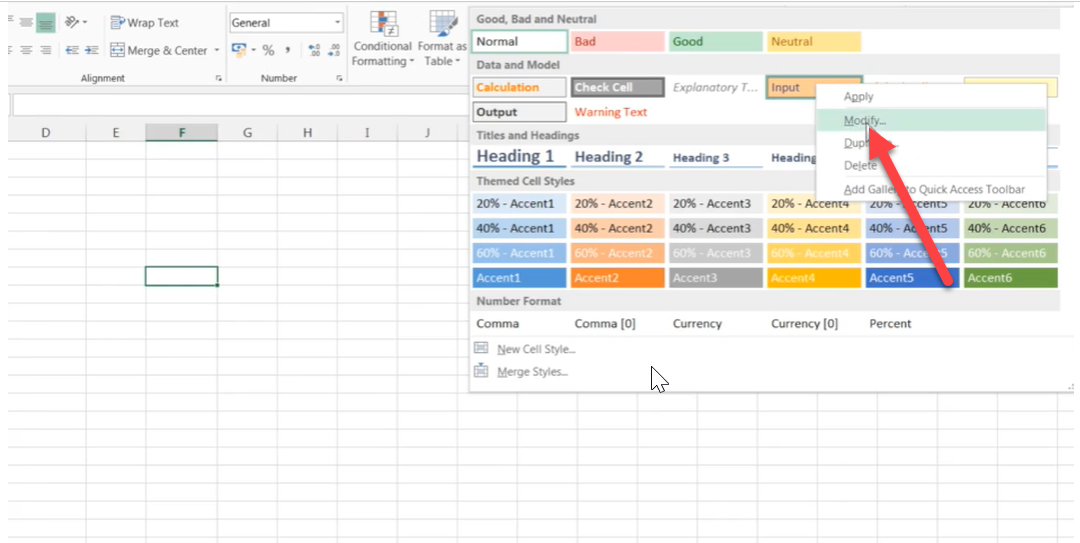This screenshot has height=543, width=1080.
Task: Apply the Comma [0] number style
Action: (x=618, y=323)
